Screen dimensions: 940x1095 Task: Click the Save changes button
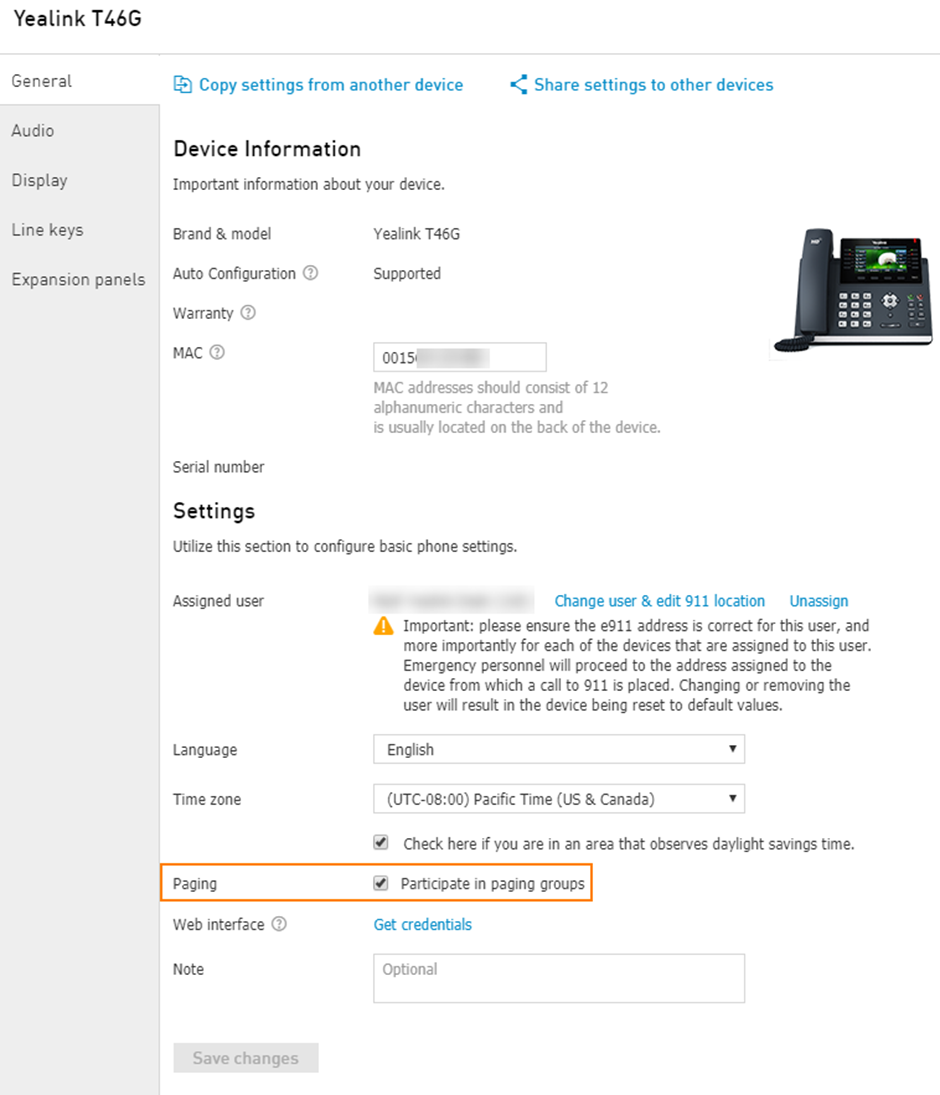coord(246,1058)
